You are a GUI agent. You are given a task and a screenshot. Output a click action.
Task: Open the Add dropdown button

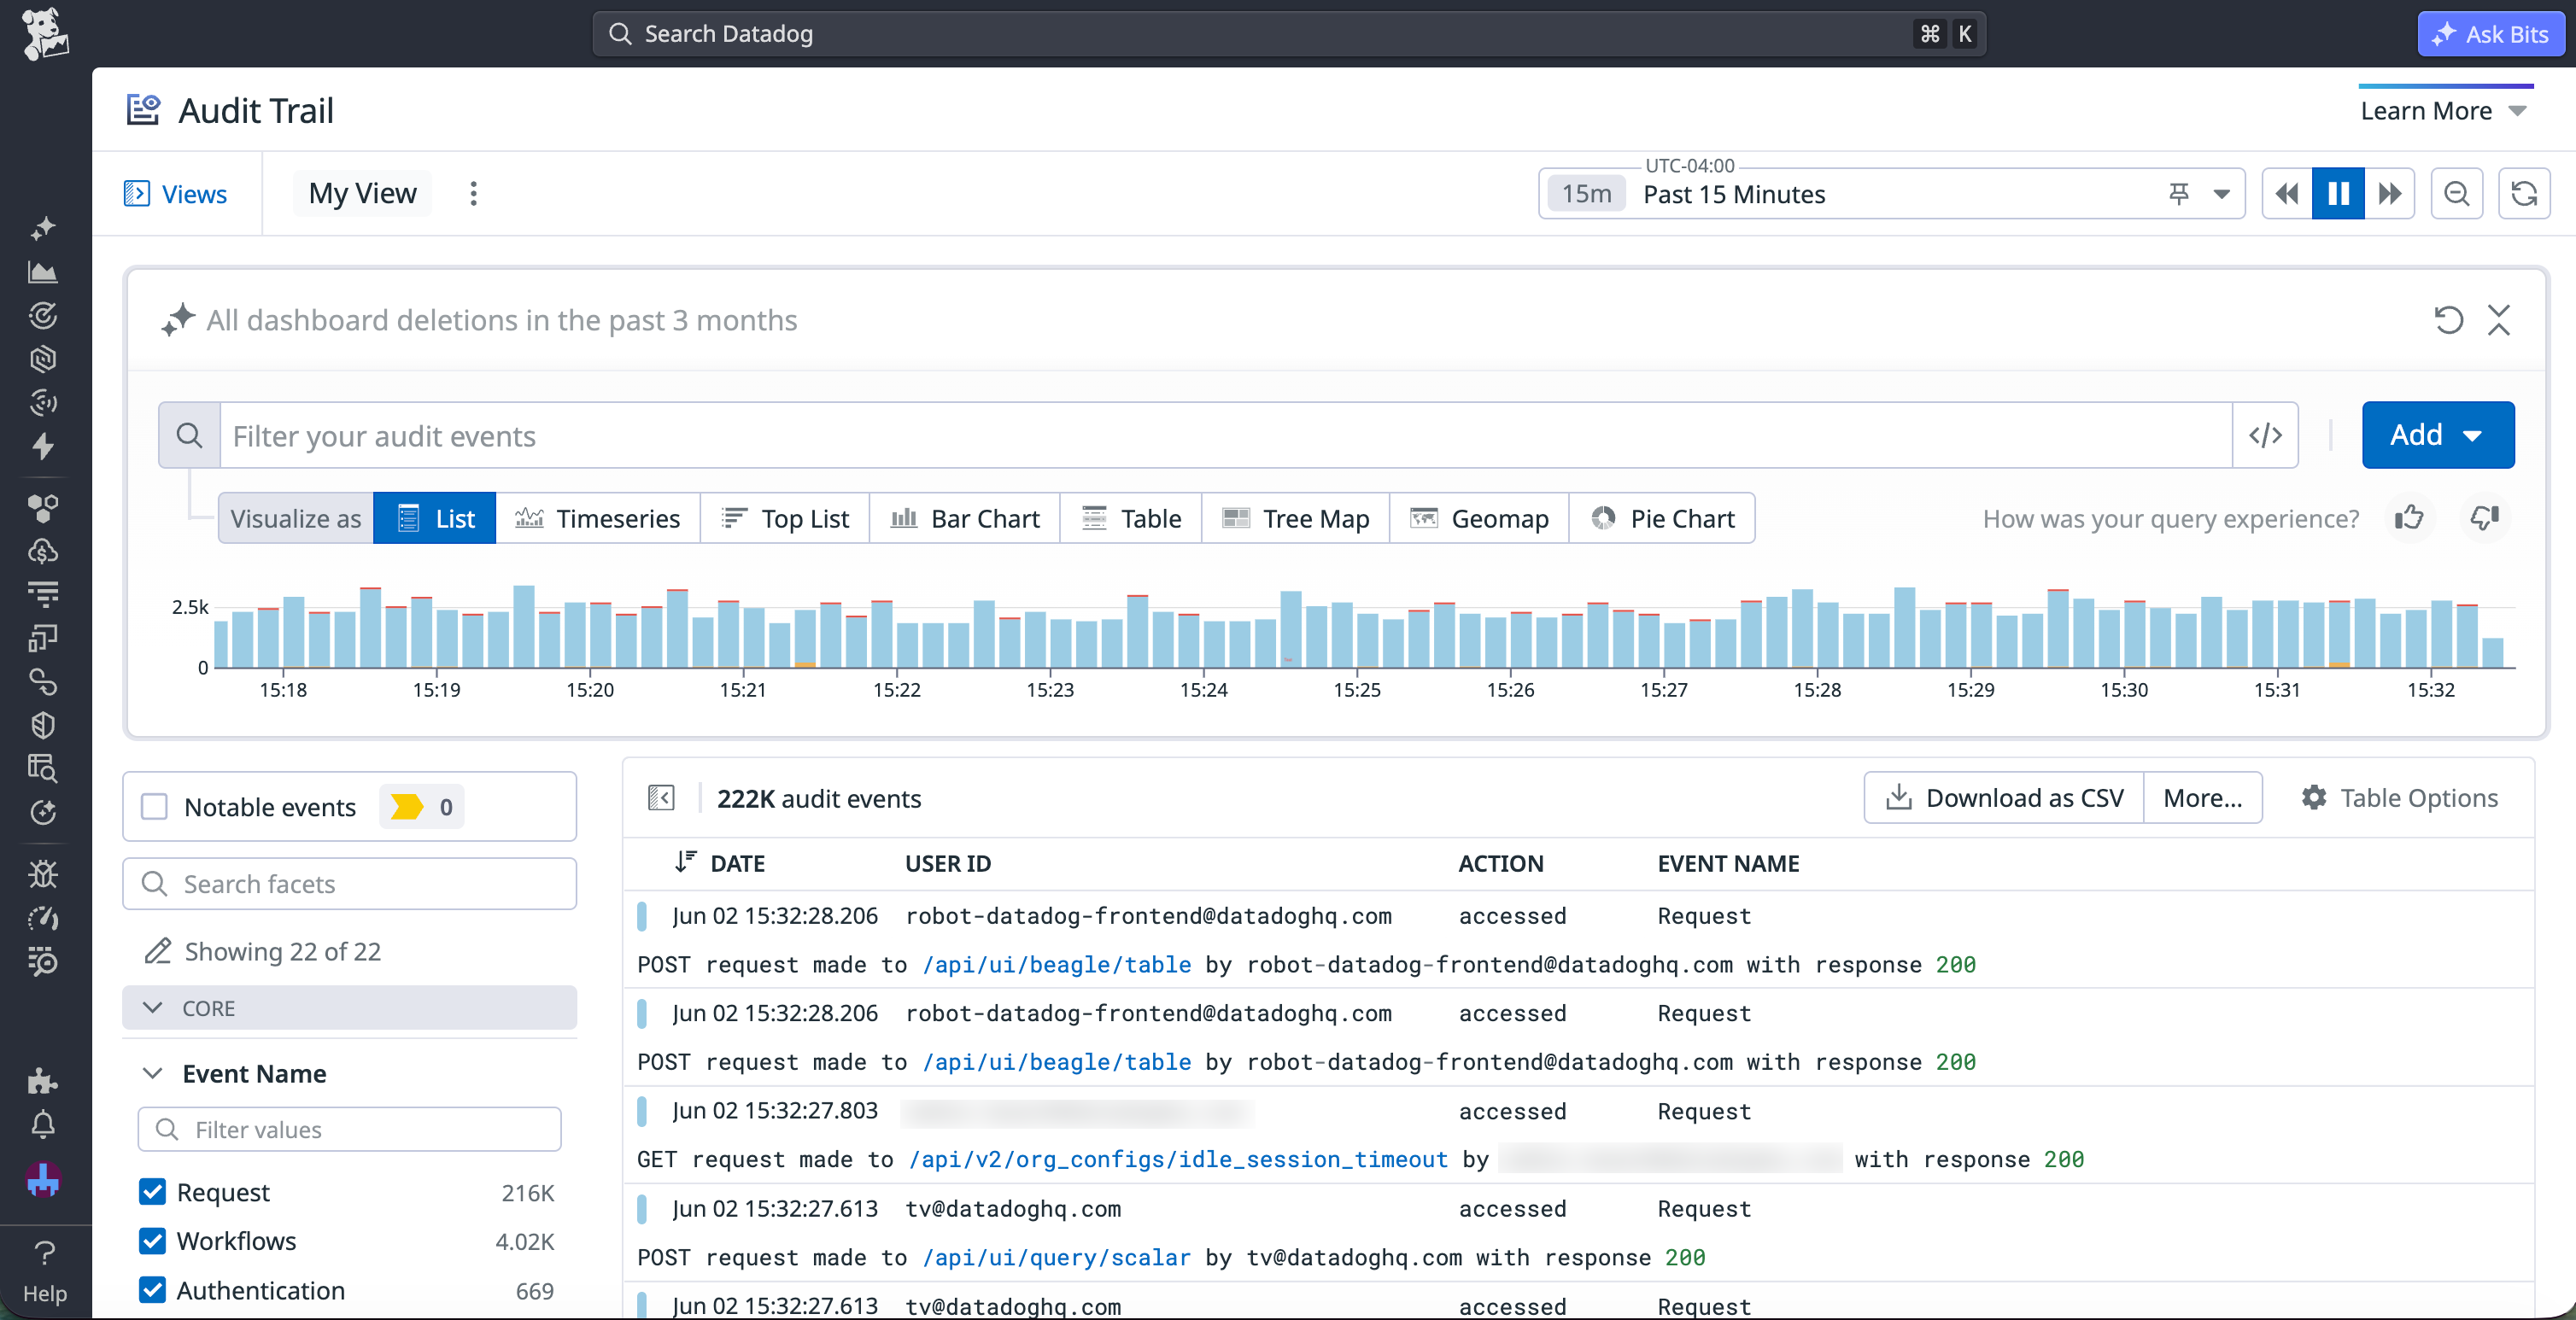[x=2438, y=435]
